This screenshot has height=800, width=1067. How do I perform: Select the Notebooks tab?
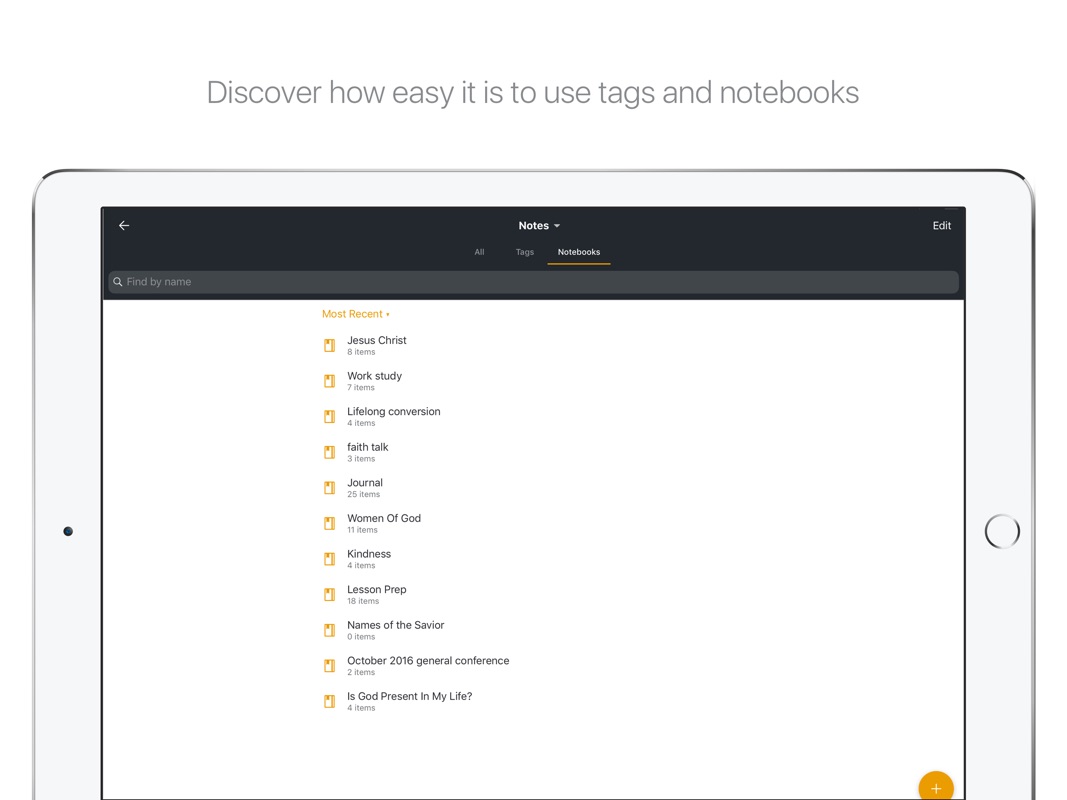(x=578, y=252)
